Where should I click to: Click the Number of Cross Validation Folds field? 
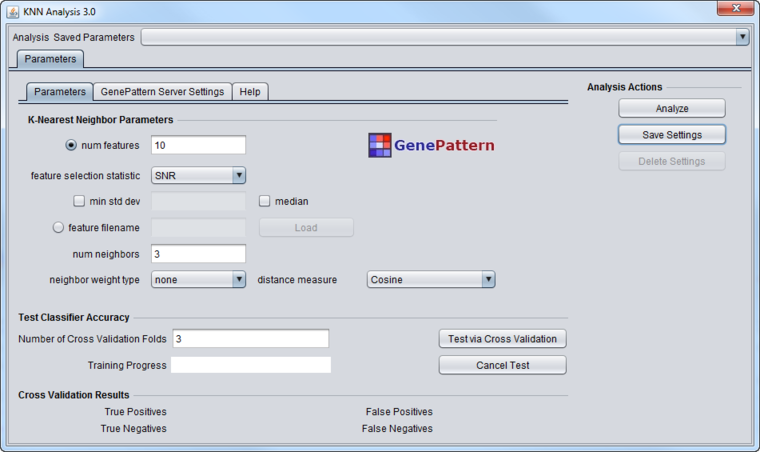tap(250, 339)
